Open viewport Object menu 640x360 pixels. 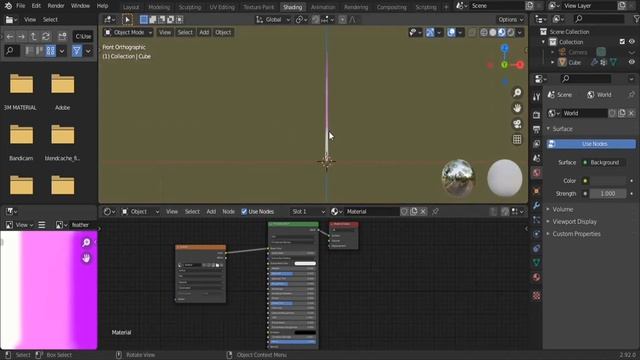[x=223, y=32]
